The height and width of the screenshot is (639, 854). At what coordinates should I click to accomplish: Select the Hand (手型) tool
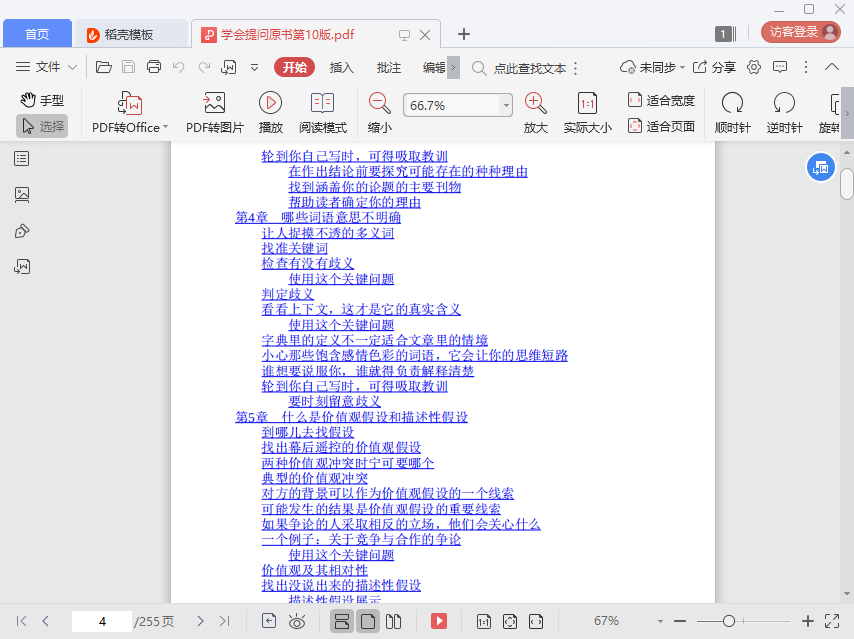click(x=42, y=100)
